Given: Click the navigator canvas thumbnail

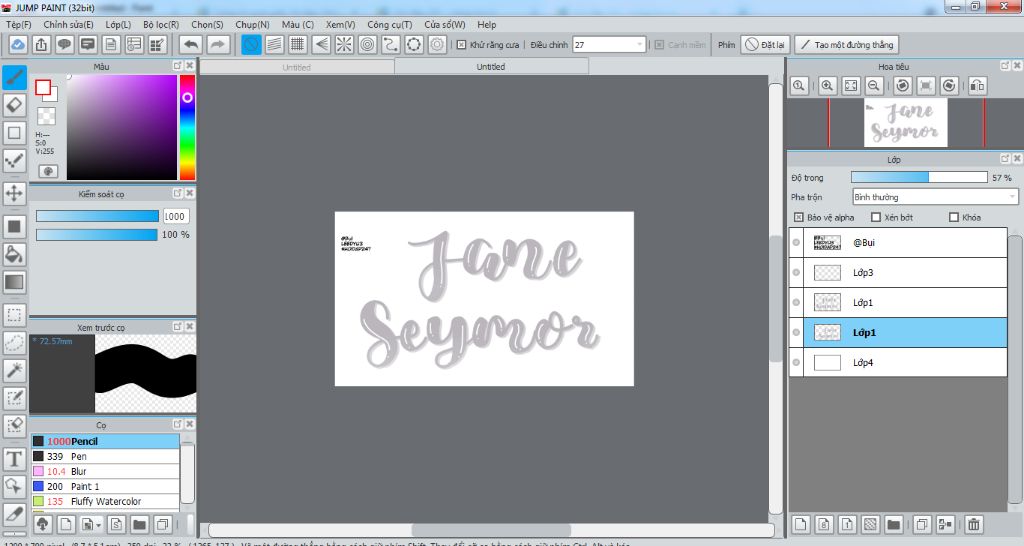Looking at the screenshot, I should 906,123.
